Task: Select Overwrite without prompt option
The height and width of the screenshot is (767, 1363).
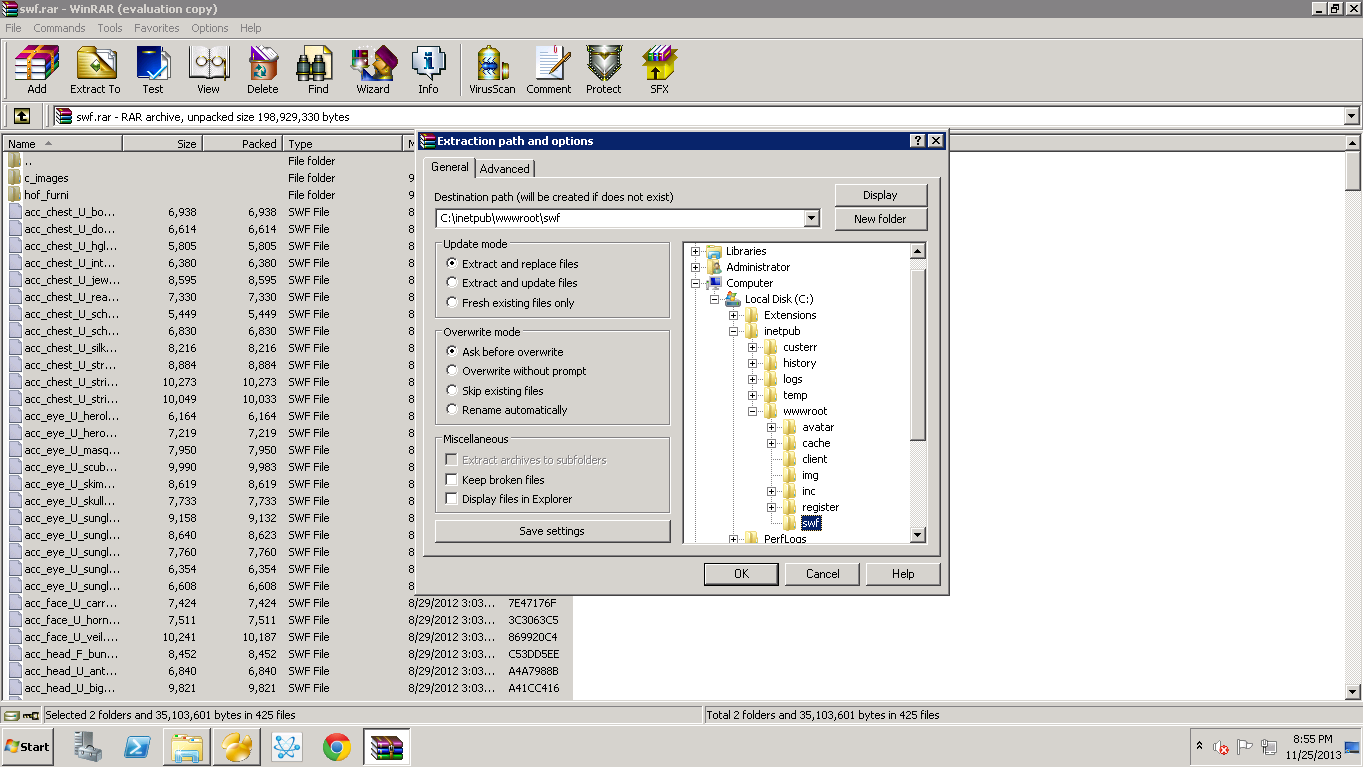Action: [452, 371]
